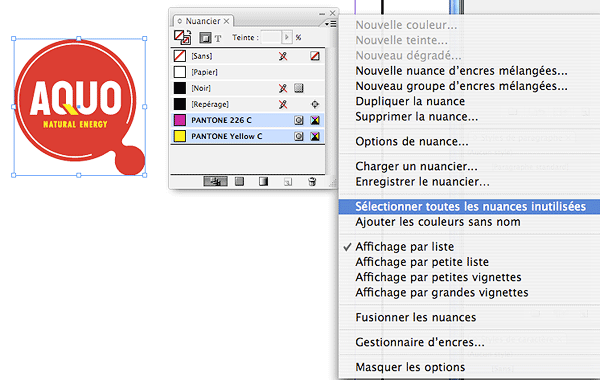Click the Nuancier tab label
Image resolution: width=600 pixels, height=380 pixels.
pyautogui.click(x=203, y=21)
